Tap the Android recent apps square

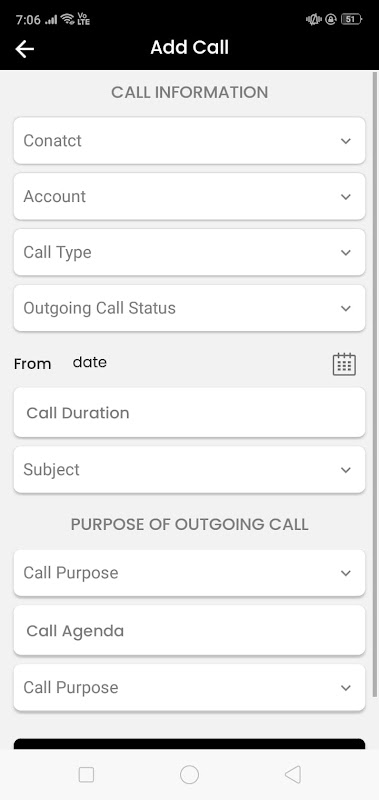tap(86, 775)
